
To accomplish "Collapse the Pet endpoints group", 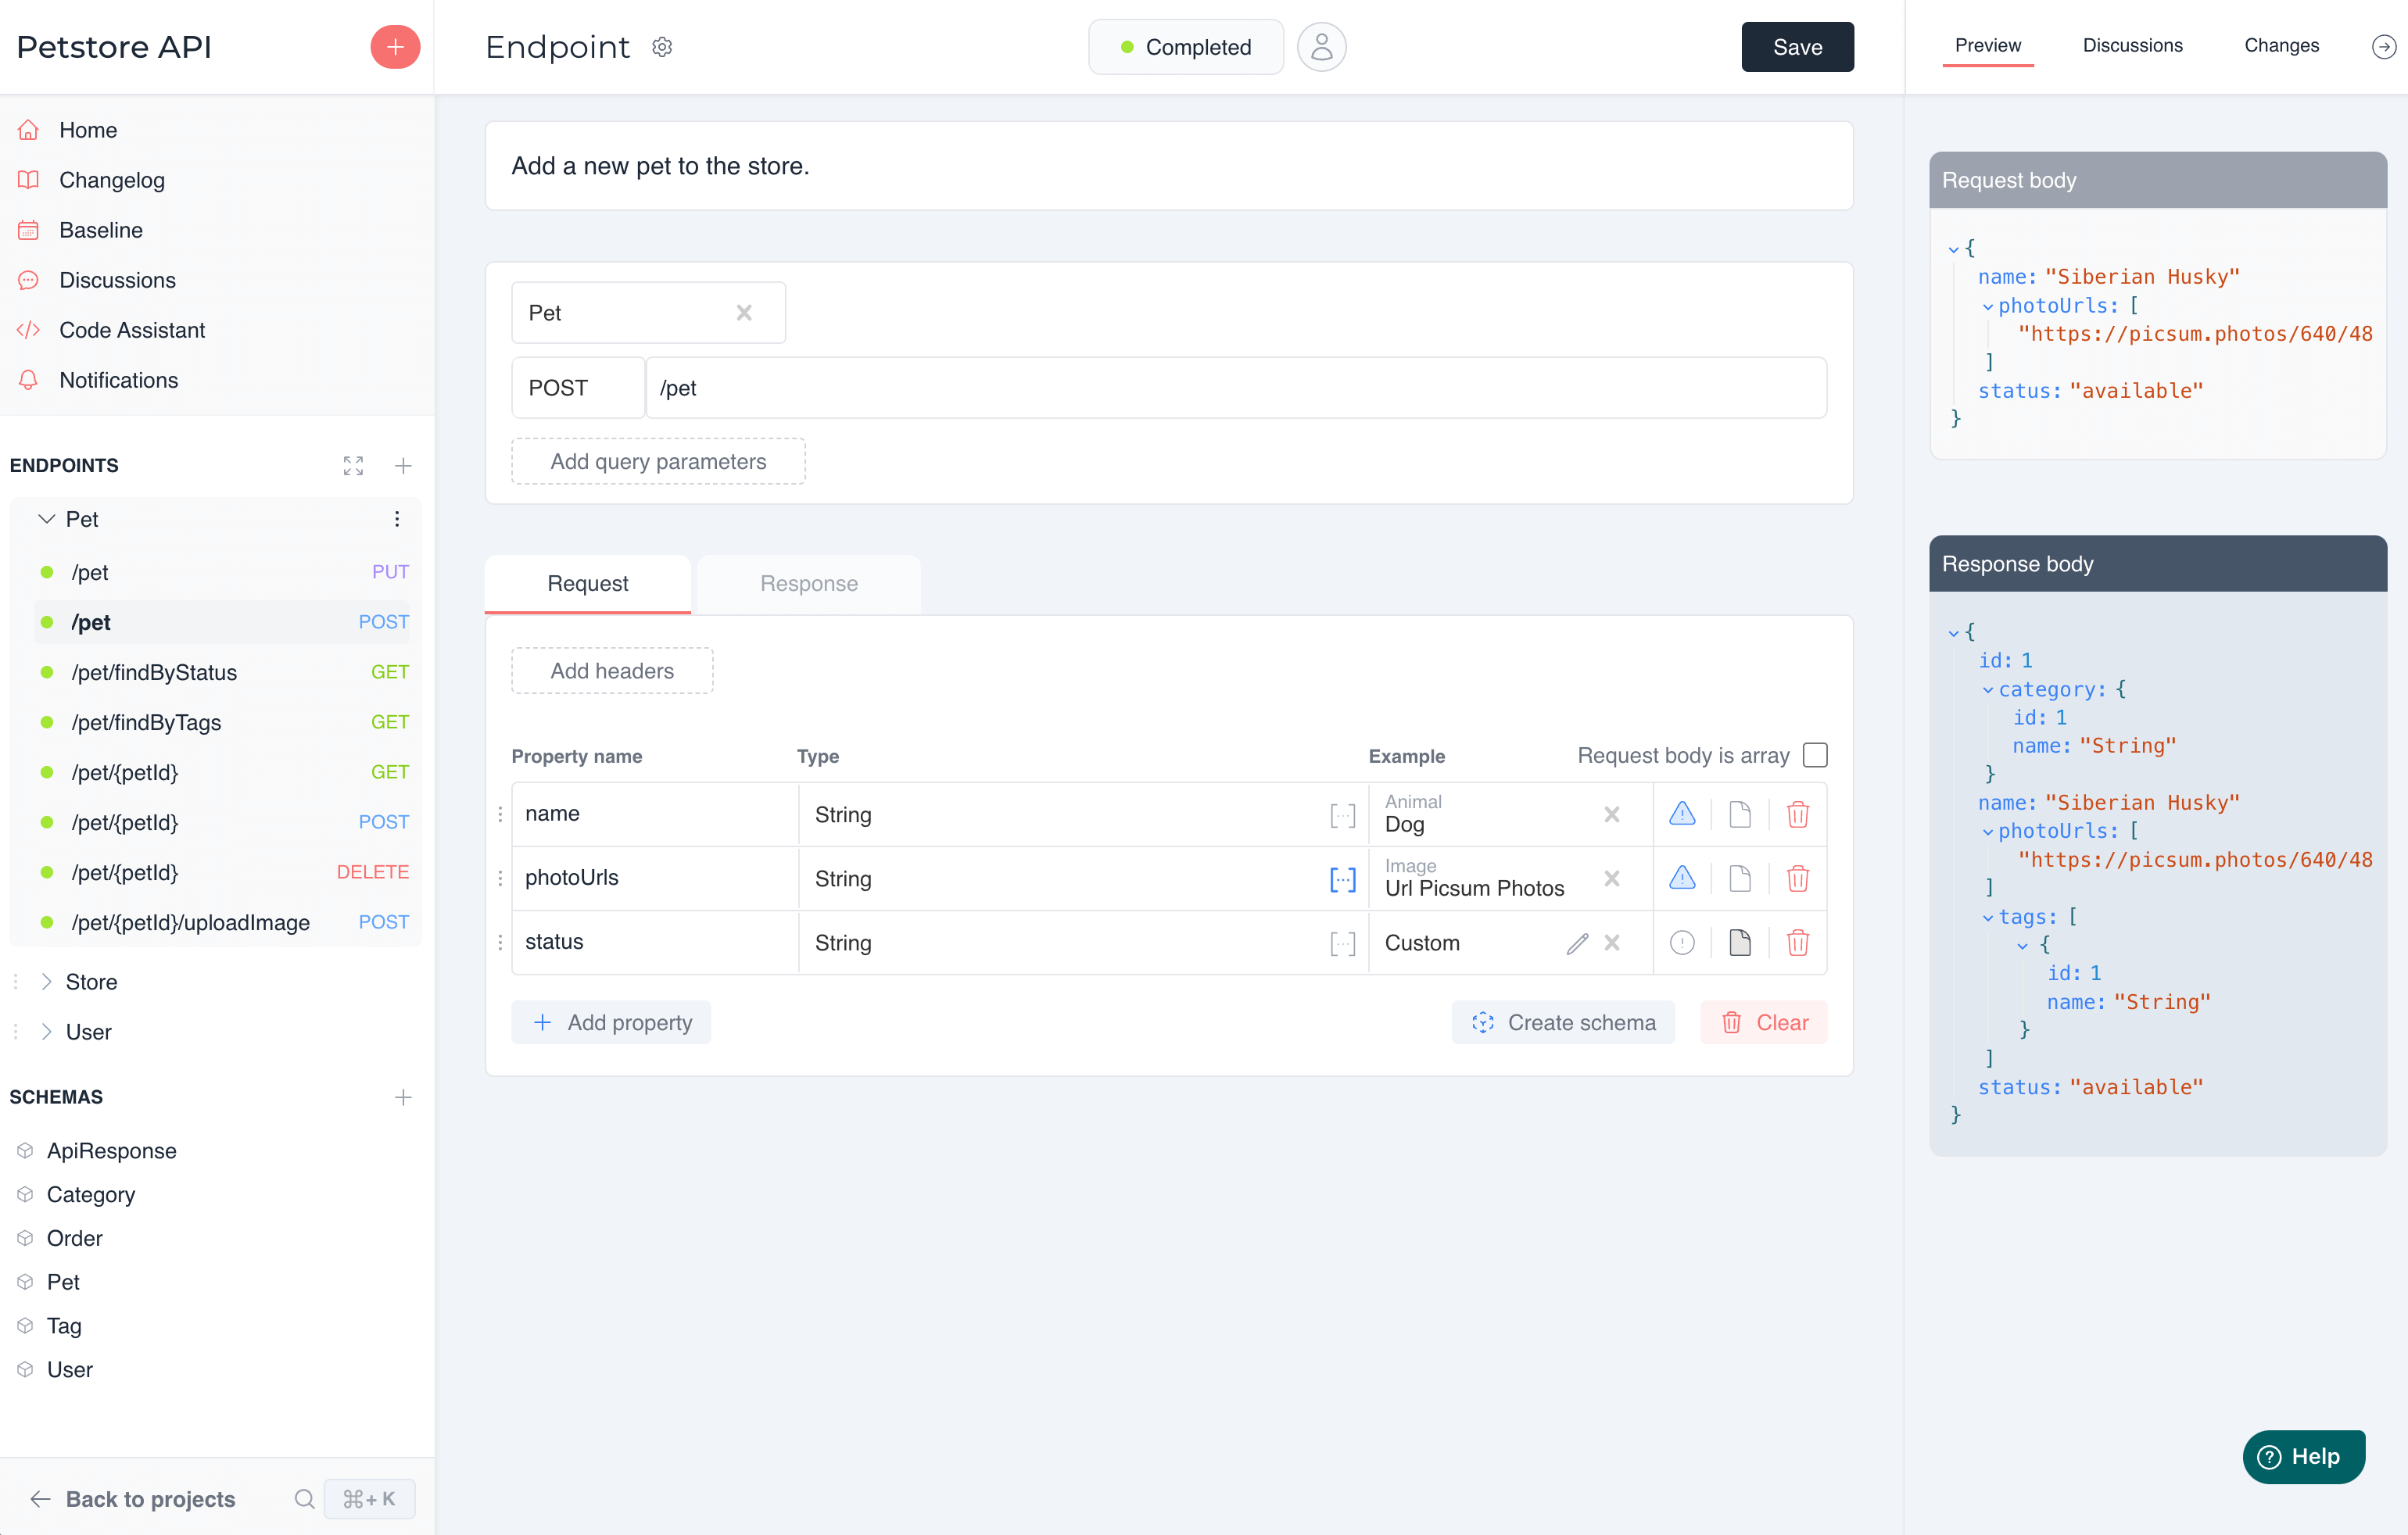I will (x=45, y=519).
